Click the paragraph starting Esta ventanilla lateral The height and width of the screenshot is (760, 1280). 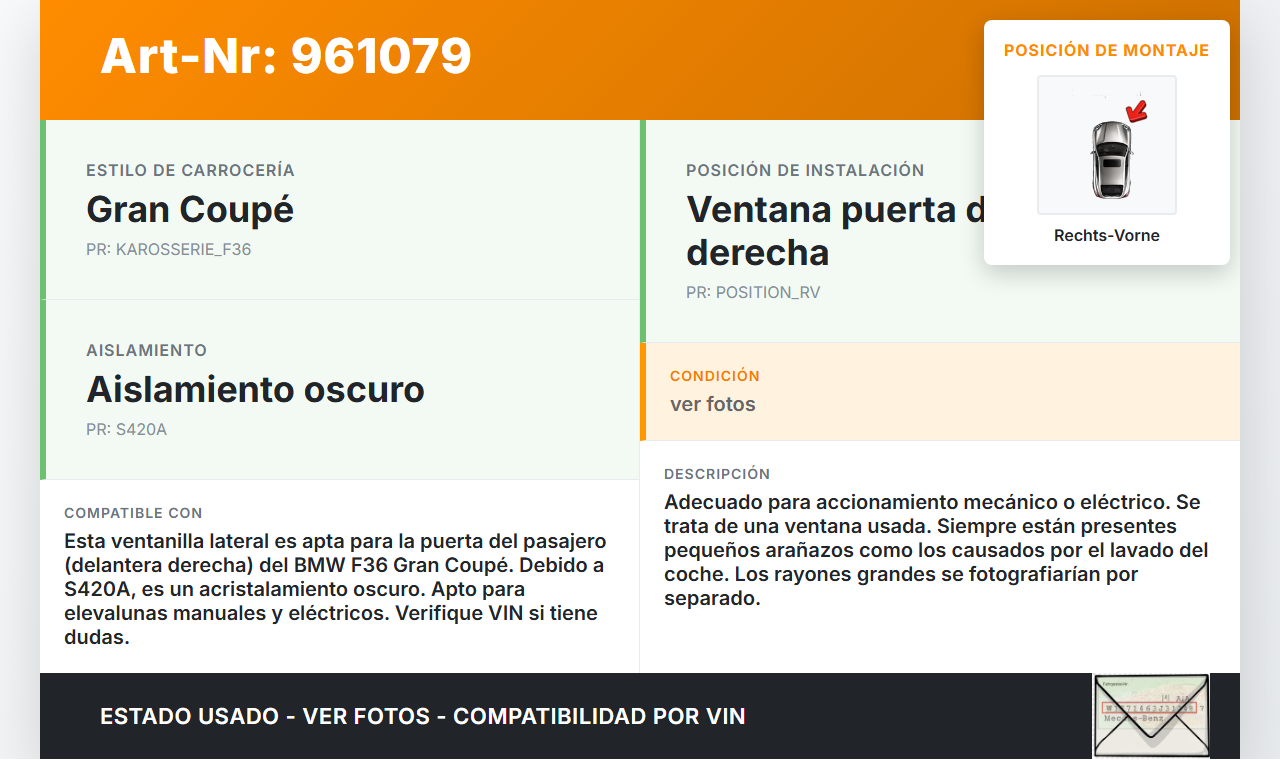point(335,589)
